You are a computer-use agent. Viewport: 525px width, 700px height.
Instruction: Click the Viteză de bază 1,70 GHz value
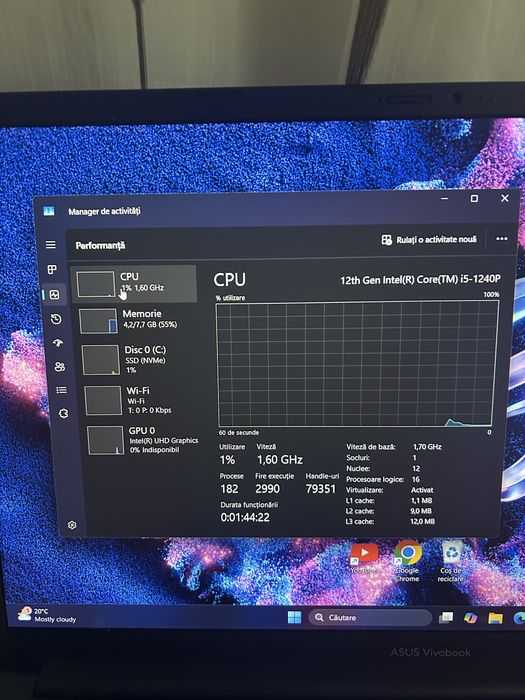[x=427, y=446]
